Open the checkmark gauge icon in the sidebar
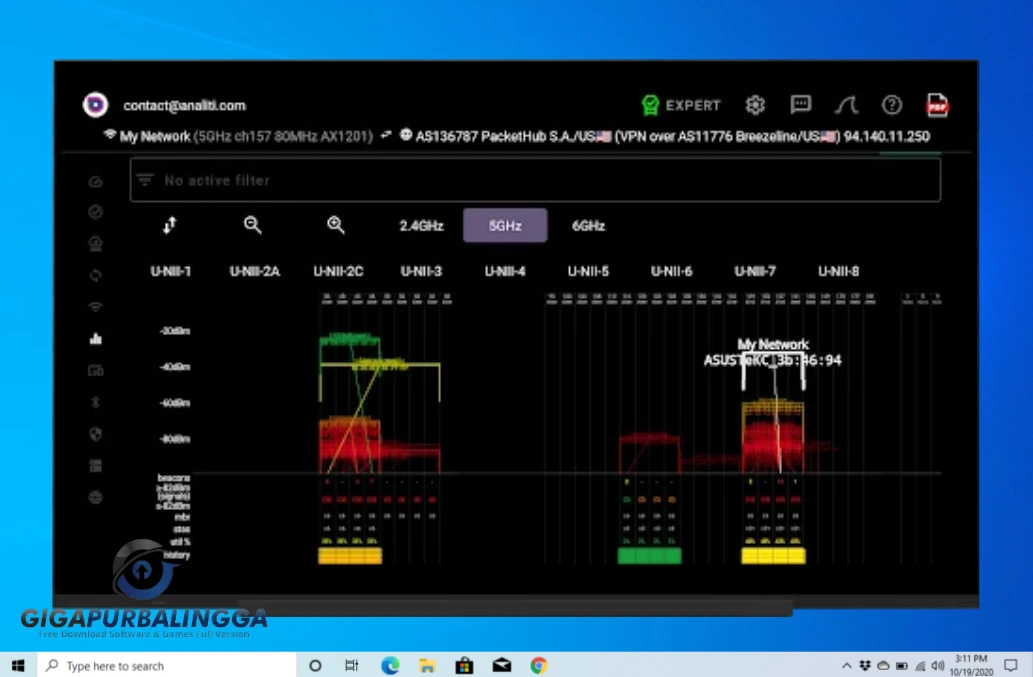Viewport: 1033px width, 677px height. coord(96,212)
